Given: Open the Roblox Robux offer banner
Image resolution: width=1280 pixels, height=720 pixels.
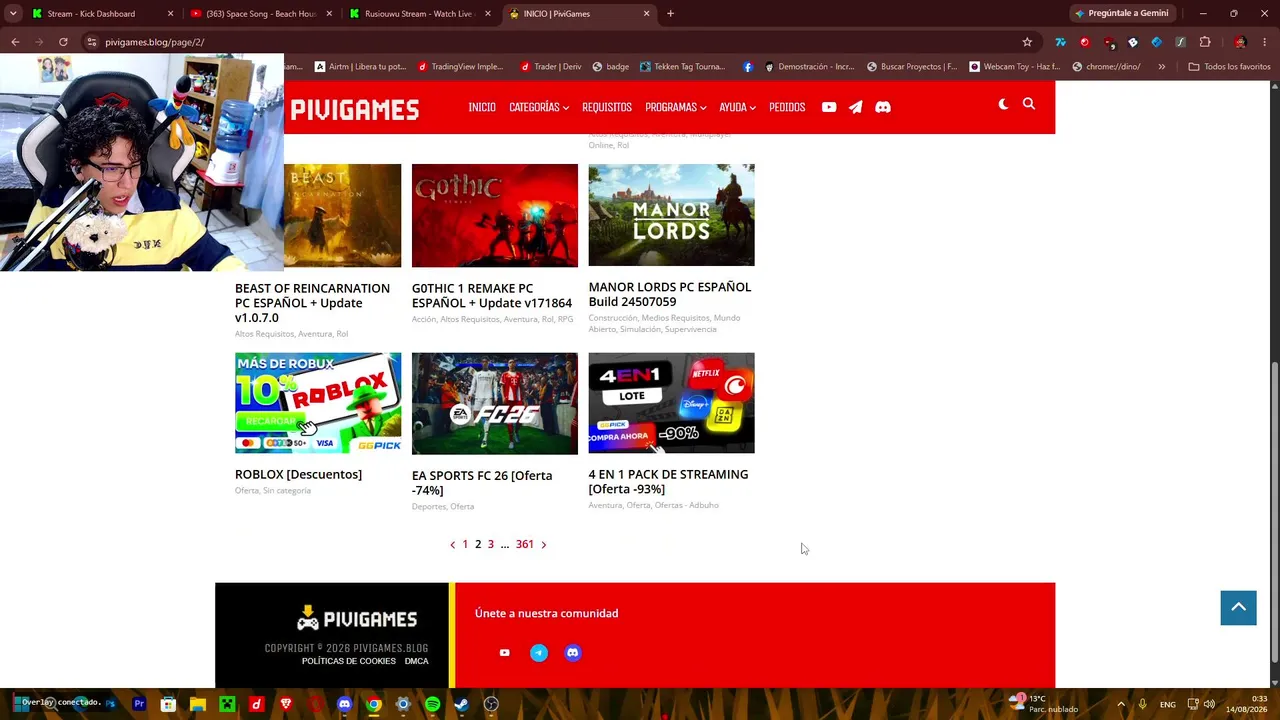Looking at the screenshot, I should coord(318,403).
